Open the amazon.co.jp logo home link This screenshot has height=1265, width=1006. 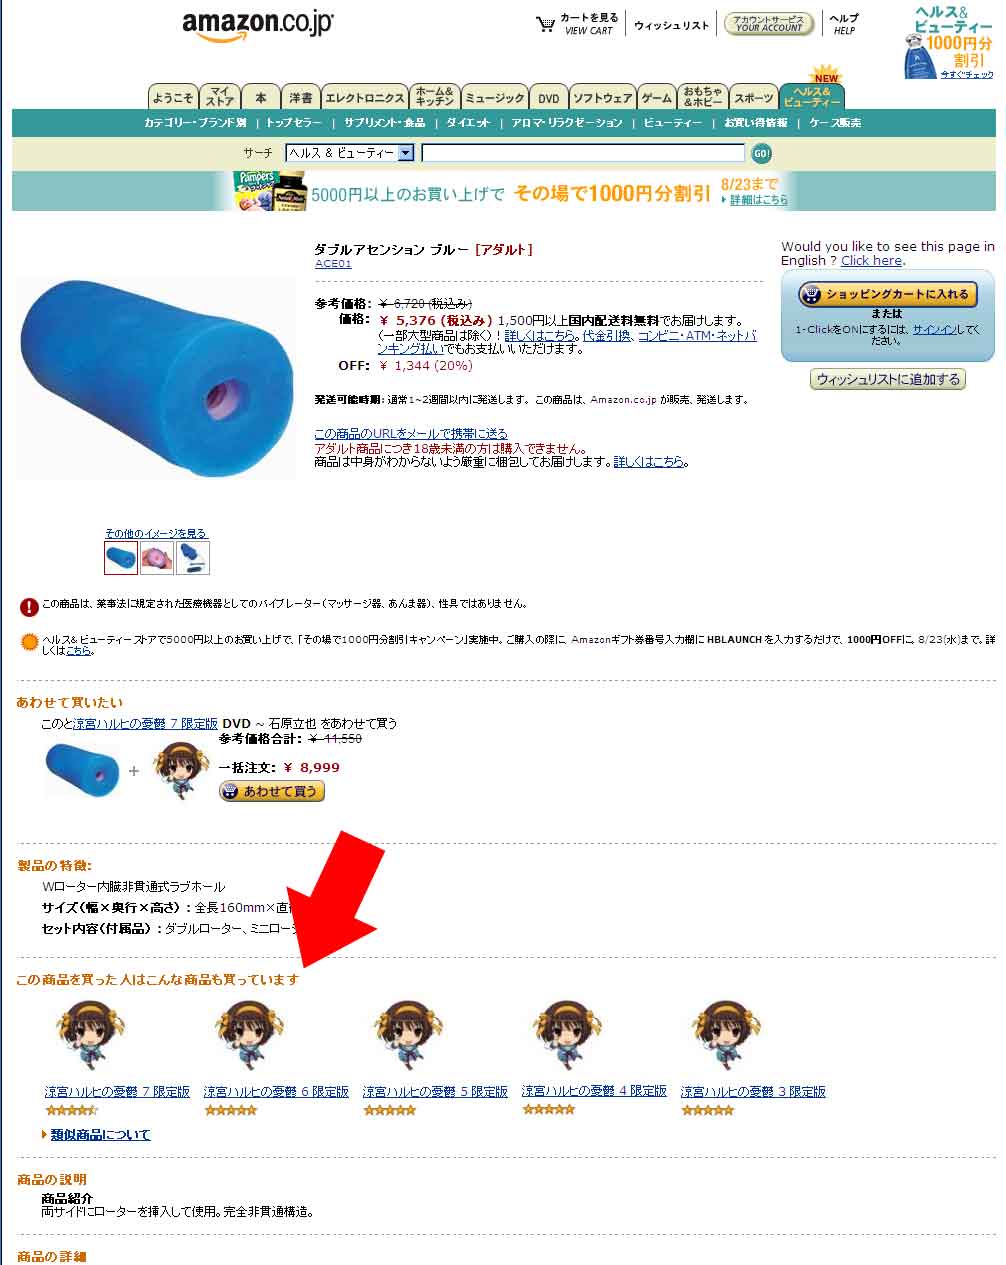click(x=258, y=27)
